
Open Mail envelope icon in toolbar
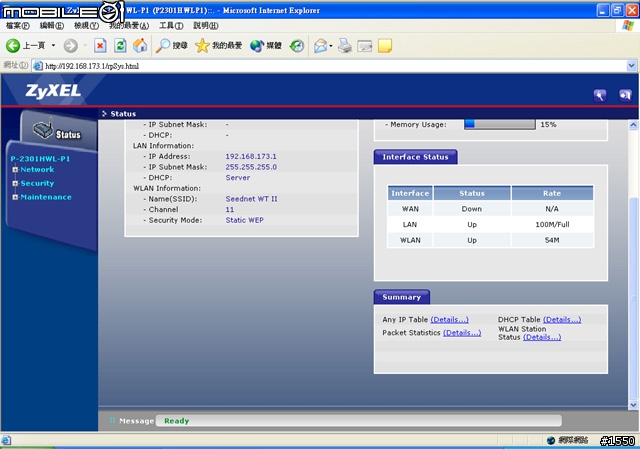coord(321,45)
